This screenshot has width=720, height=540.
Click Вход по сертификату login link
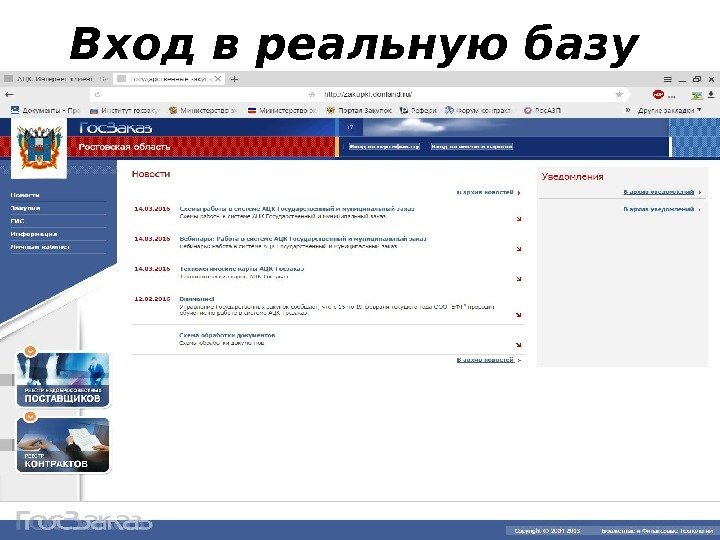[x=384, y=146]
